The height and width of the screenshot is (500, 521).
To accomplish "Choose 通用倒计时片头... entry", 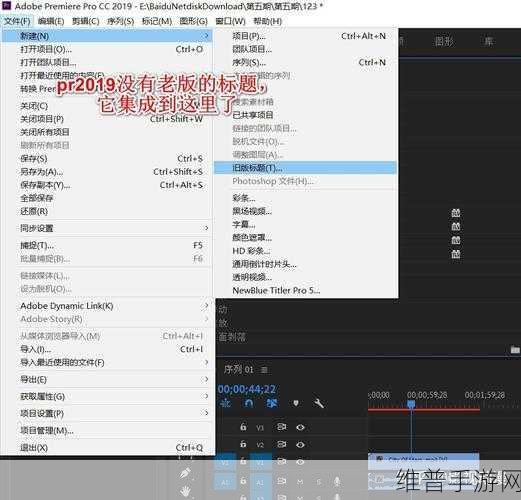I will 305,264.
